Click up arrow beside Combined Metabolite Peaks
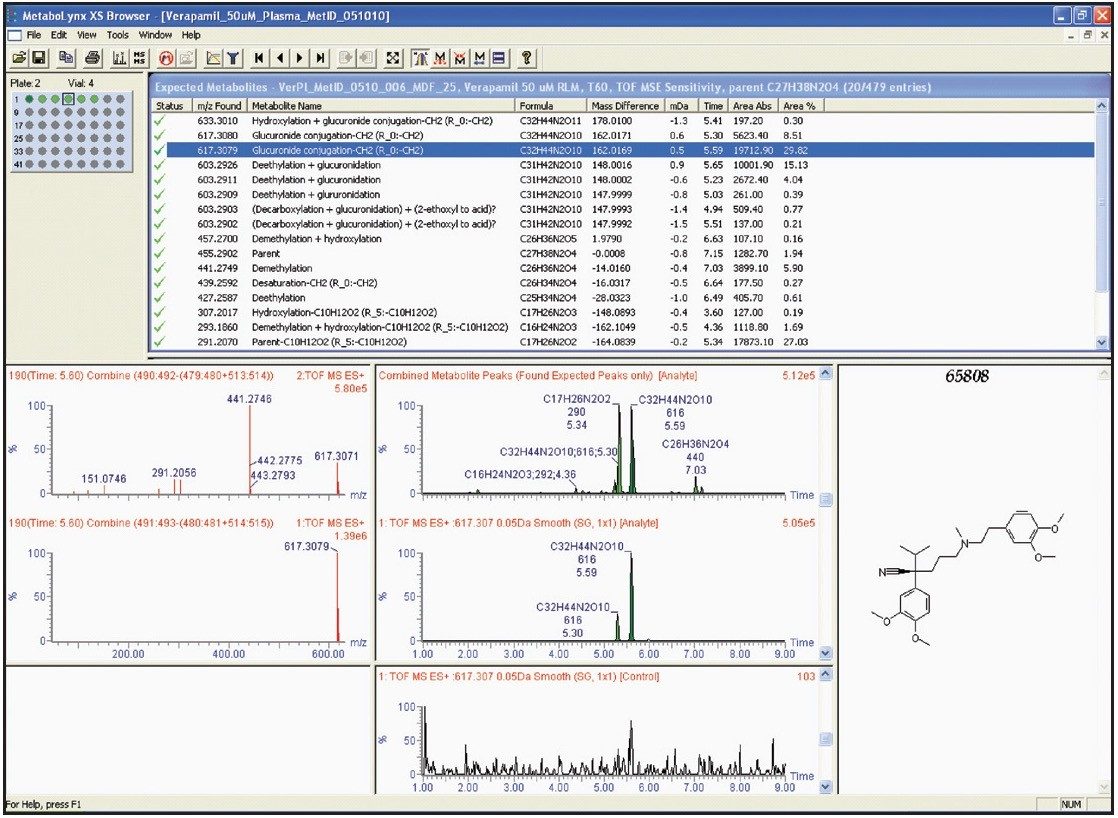The height and width of the screenshot is (818, 1118). pyautogui.click(x=826, y=374)
